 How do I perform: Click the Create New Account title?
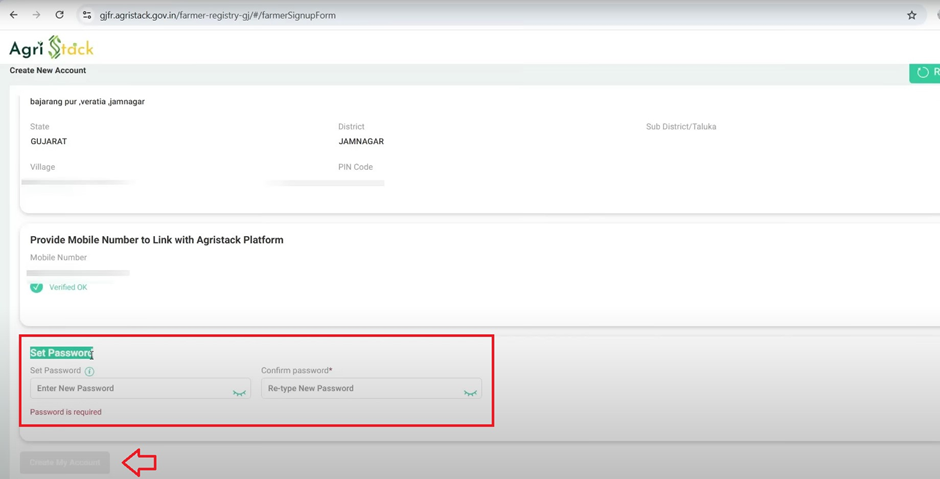tap(48, 70)
